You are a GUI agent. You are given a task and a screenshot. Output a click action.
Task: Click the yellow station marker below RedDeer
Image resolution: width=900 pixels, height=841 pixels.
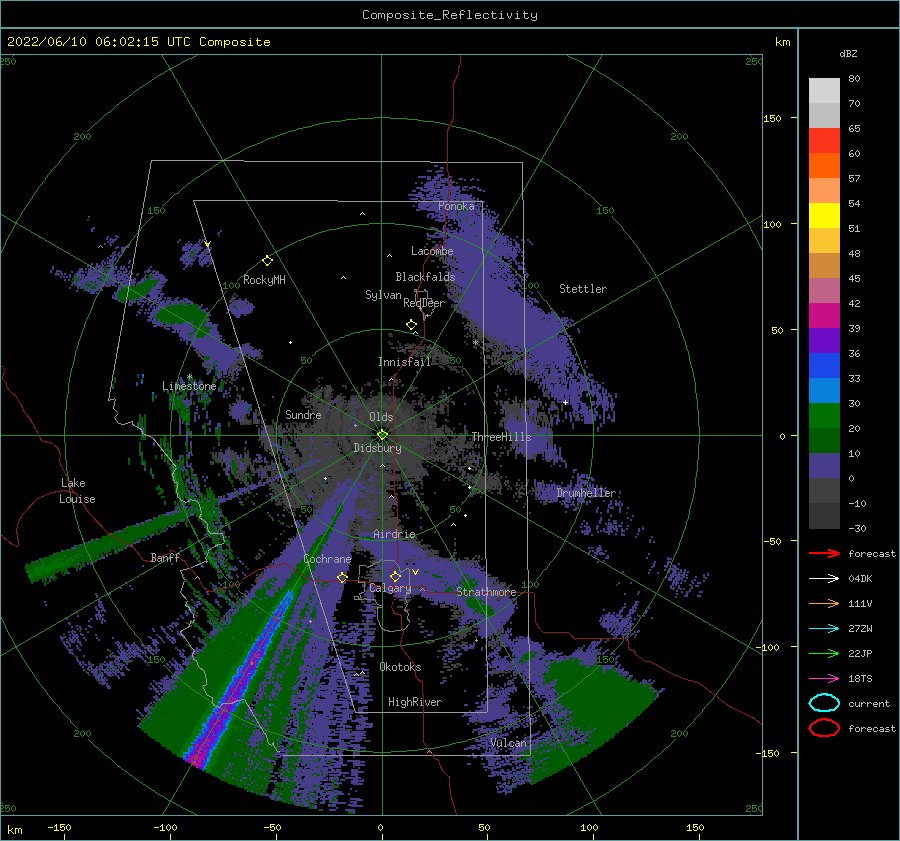point(411,325)
